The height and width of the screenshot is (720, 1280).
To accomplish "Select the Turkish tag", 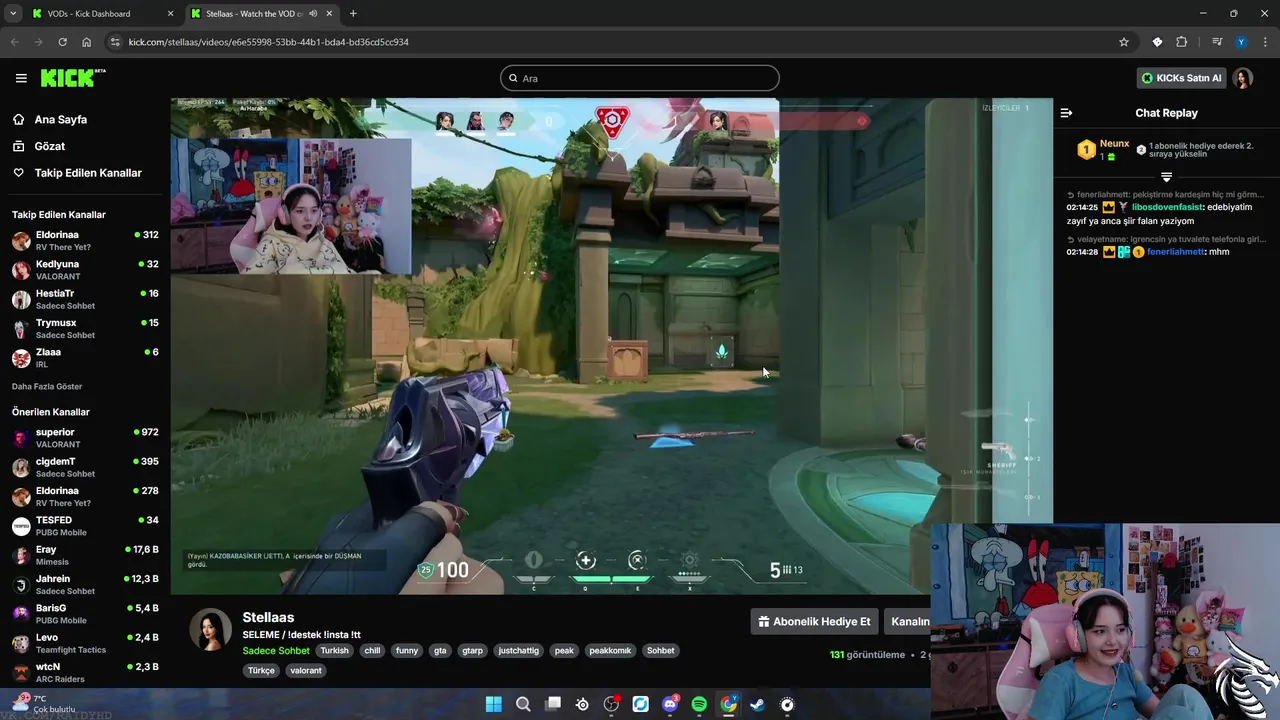I will coord(335,650).
